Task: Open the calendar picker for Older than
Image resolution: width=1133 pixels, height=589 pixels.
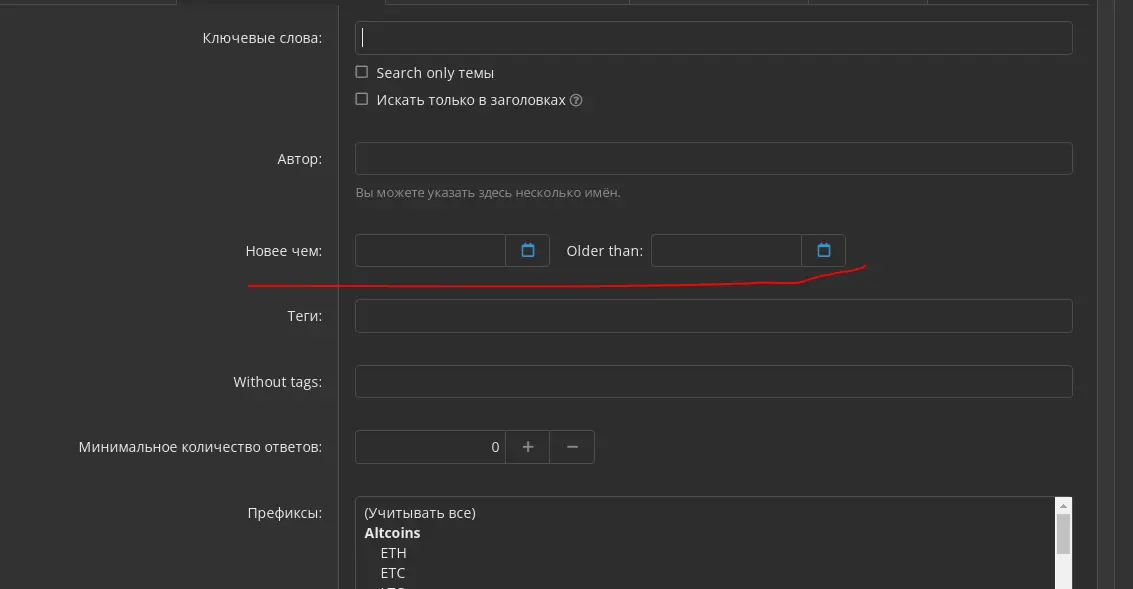Action: click(x=824, y=251)
